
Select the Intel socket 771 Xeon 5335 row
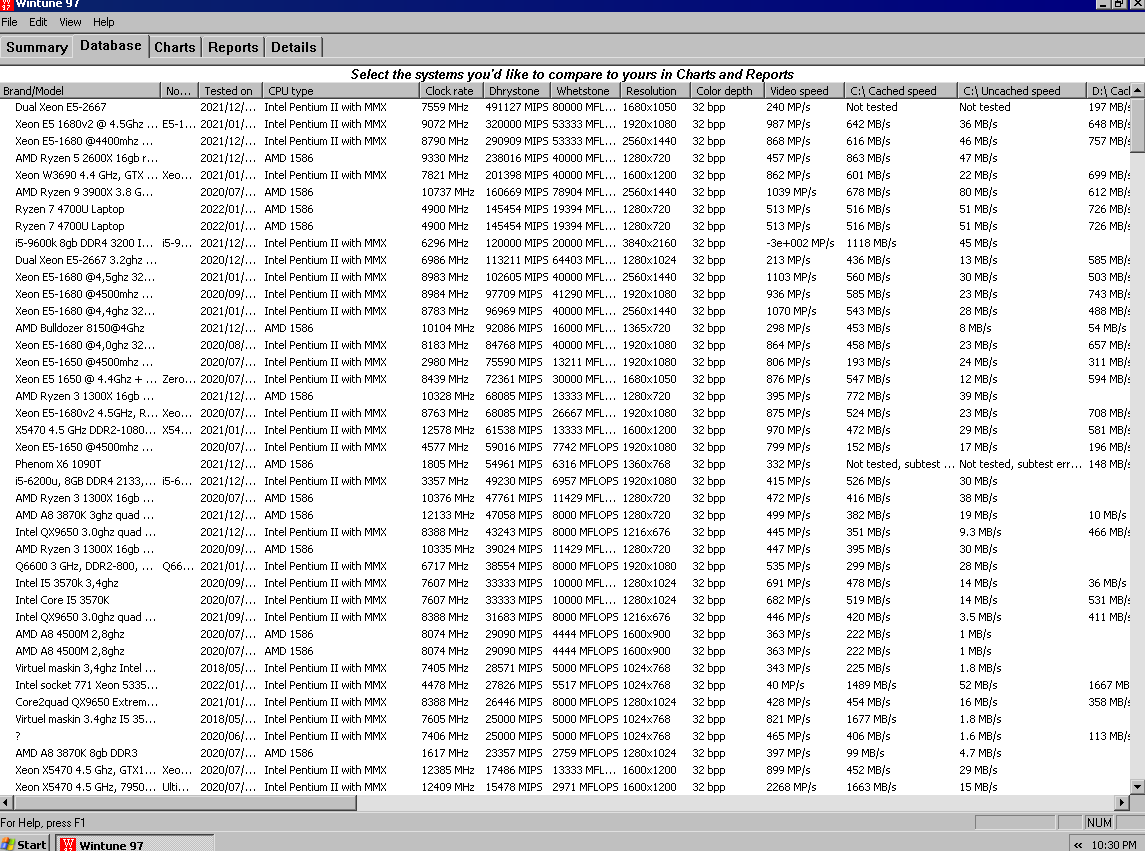565,685
